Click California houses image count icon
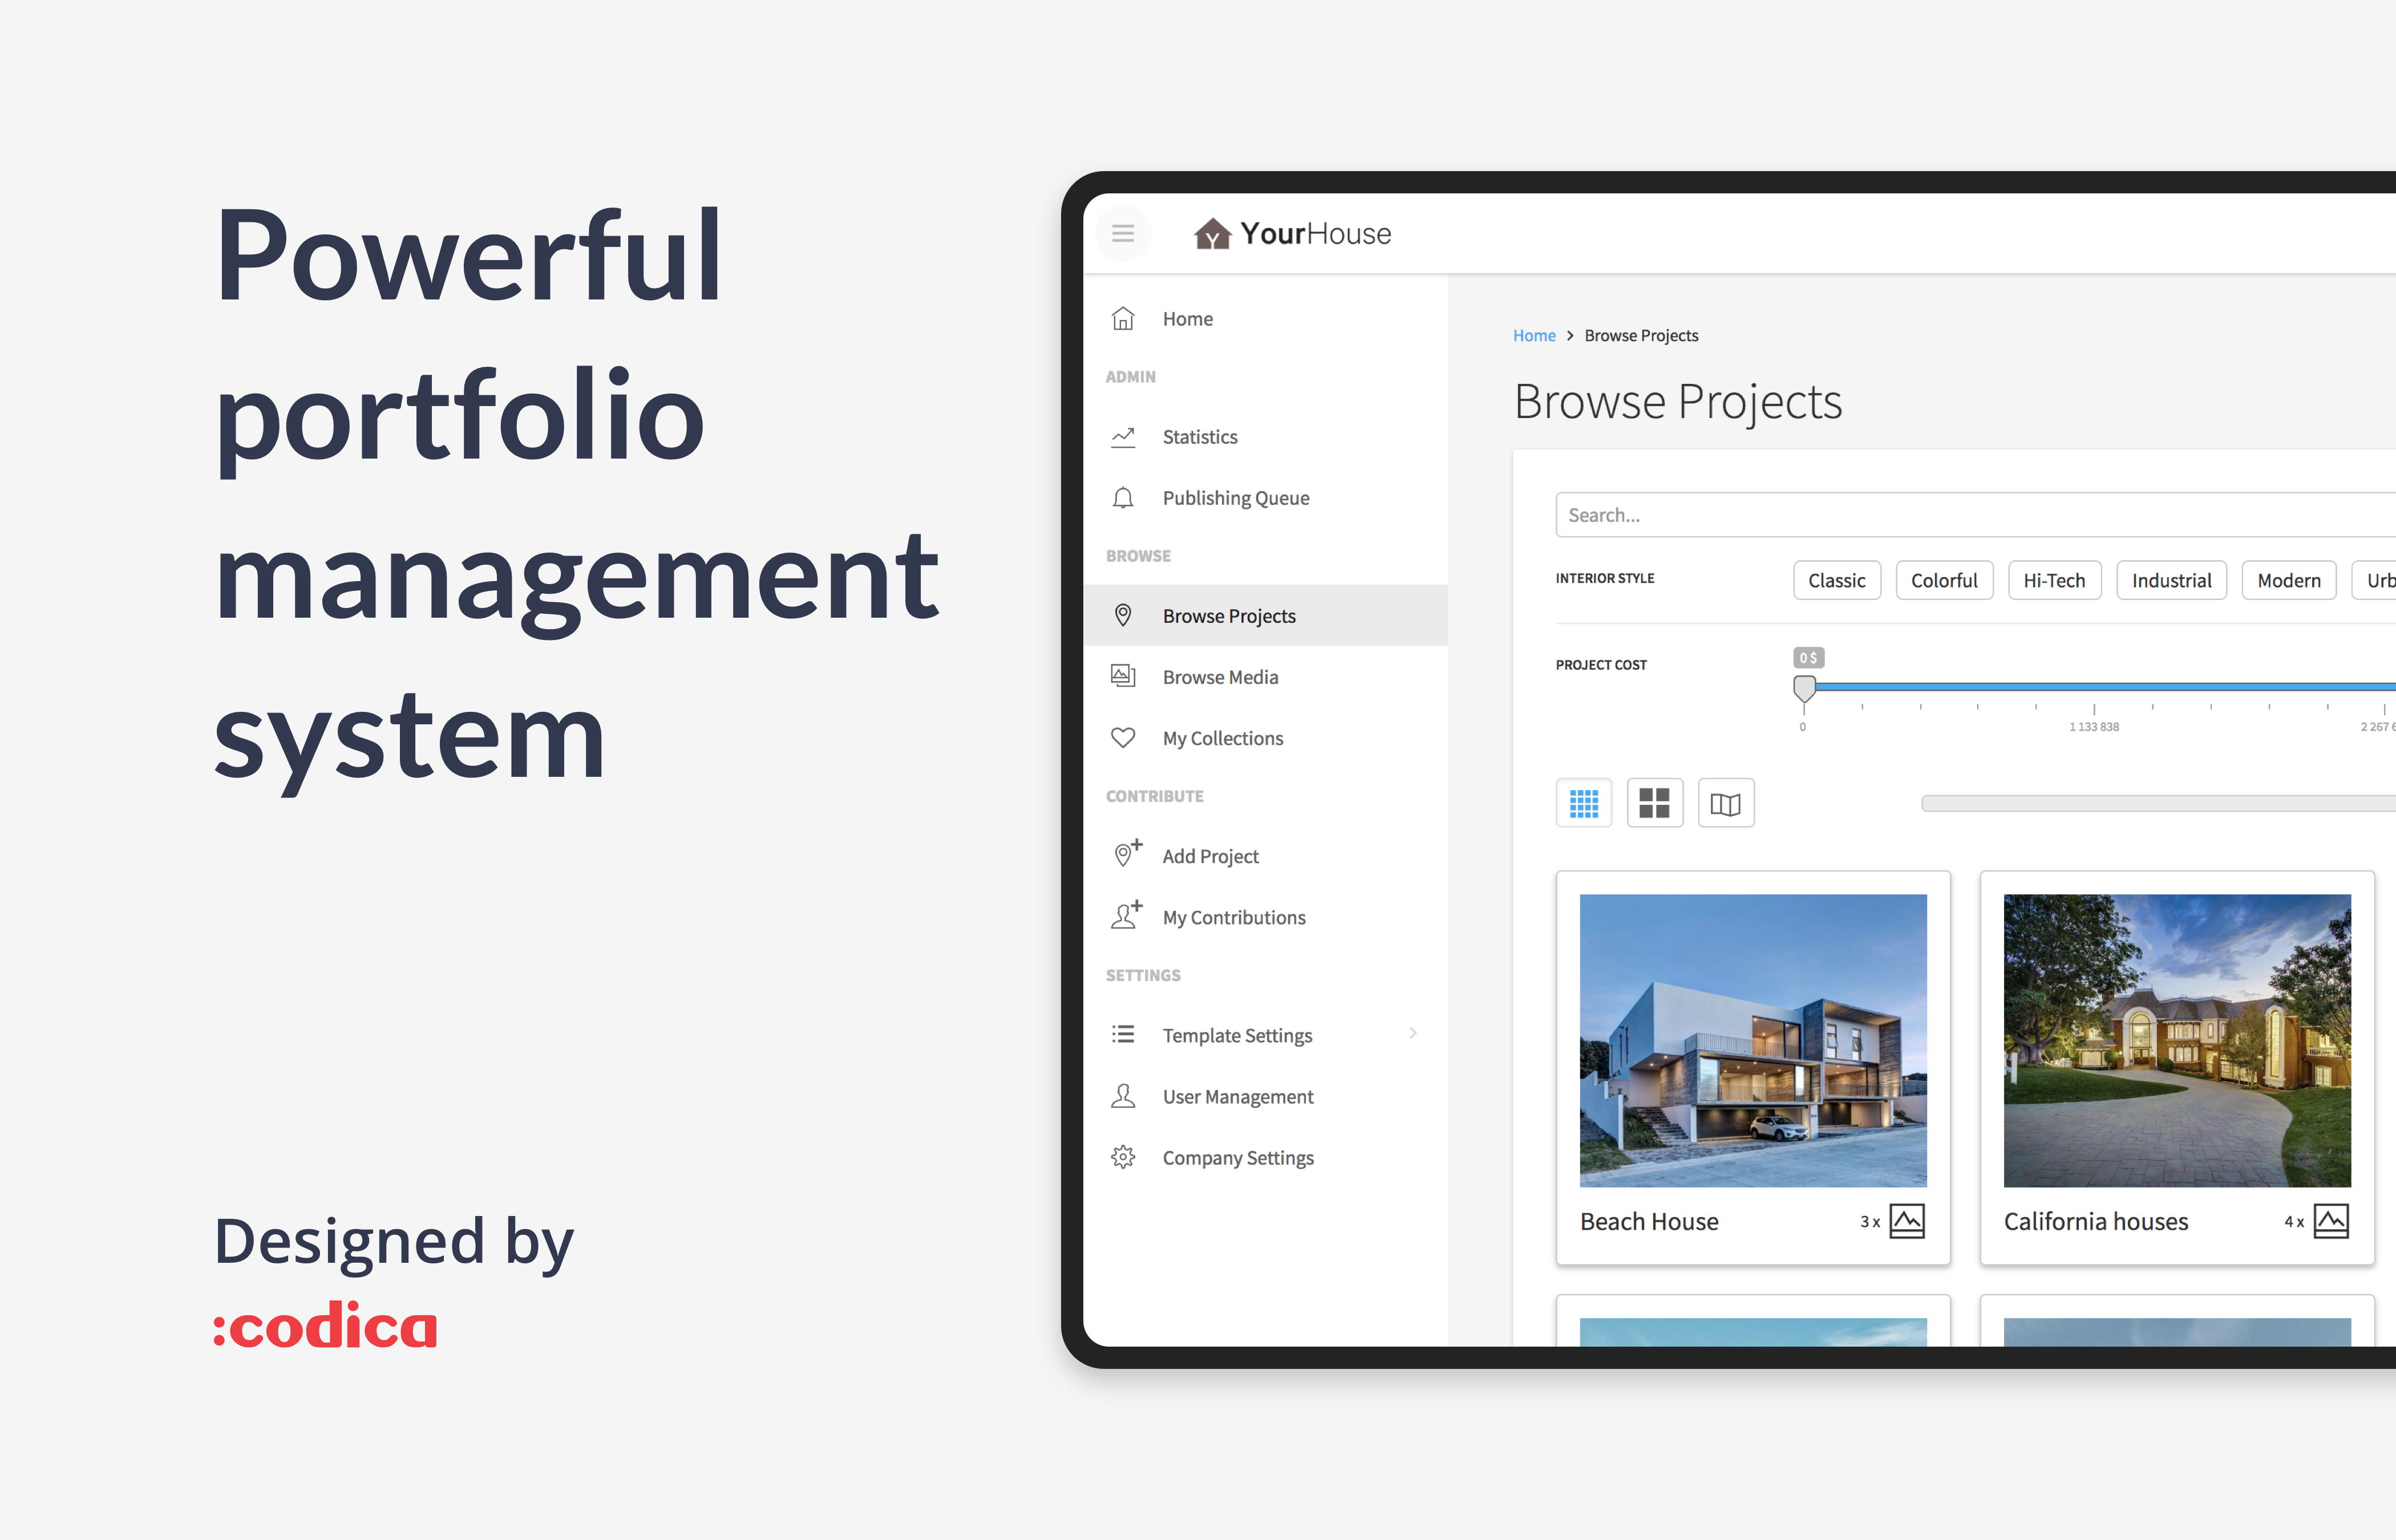Image resolution: width=2396 pixels, height=1540 pixels. tap(2330, 1221)
